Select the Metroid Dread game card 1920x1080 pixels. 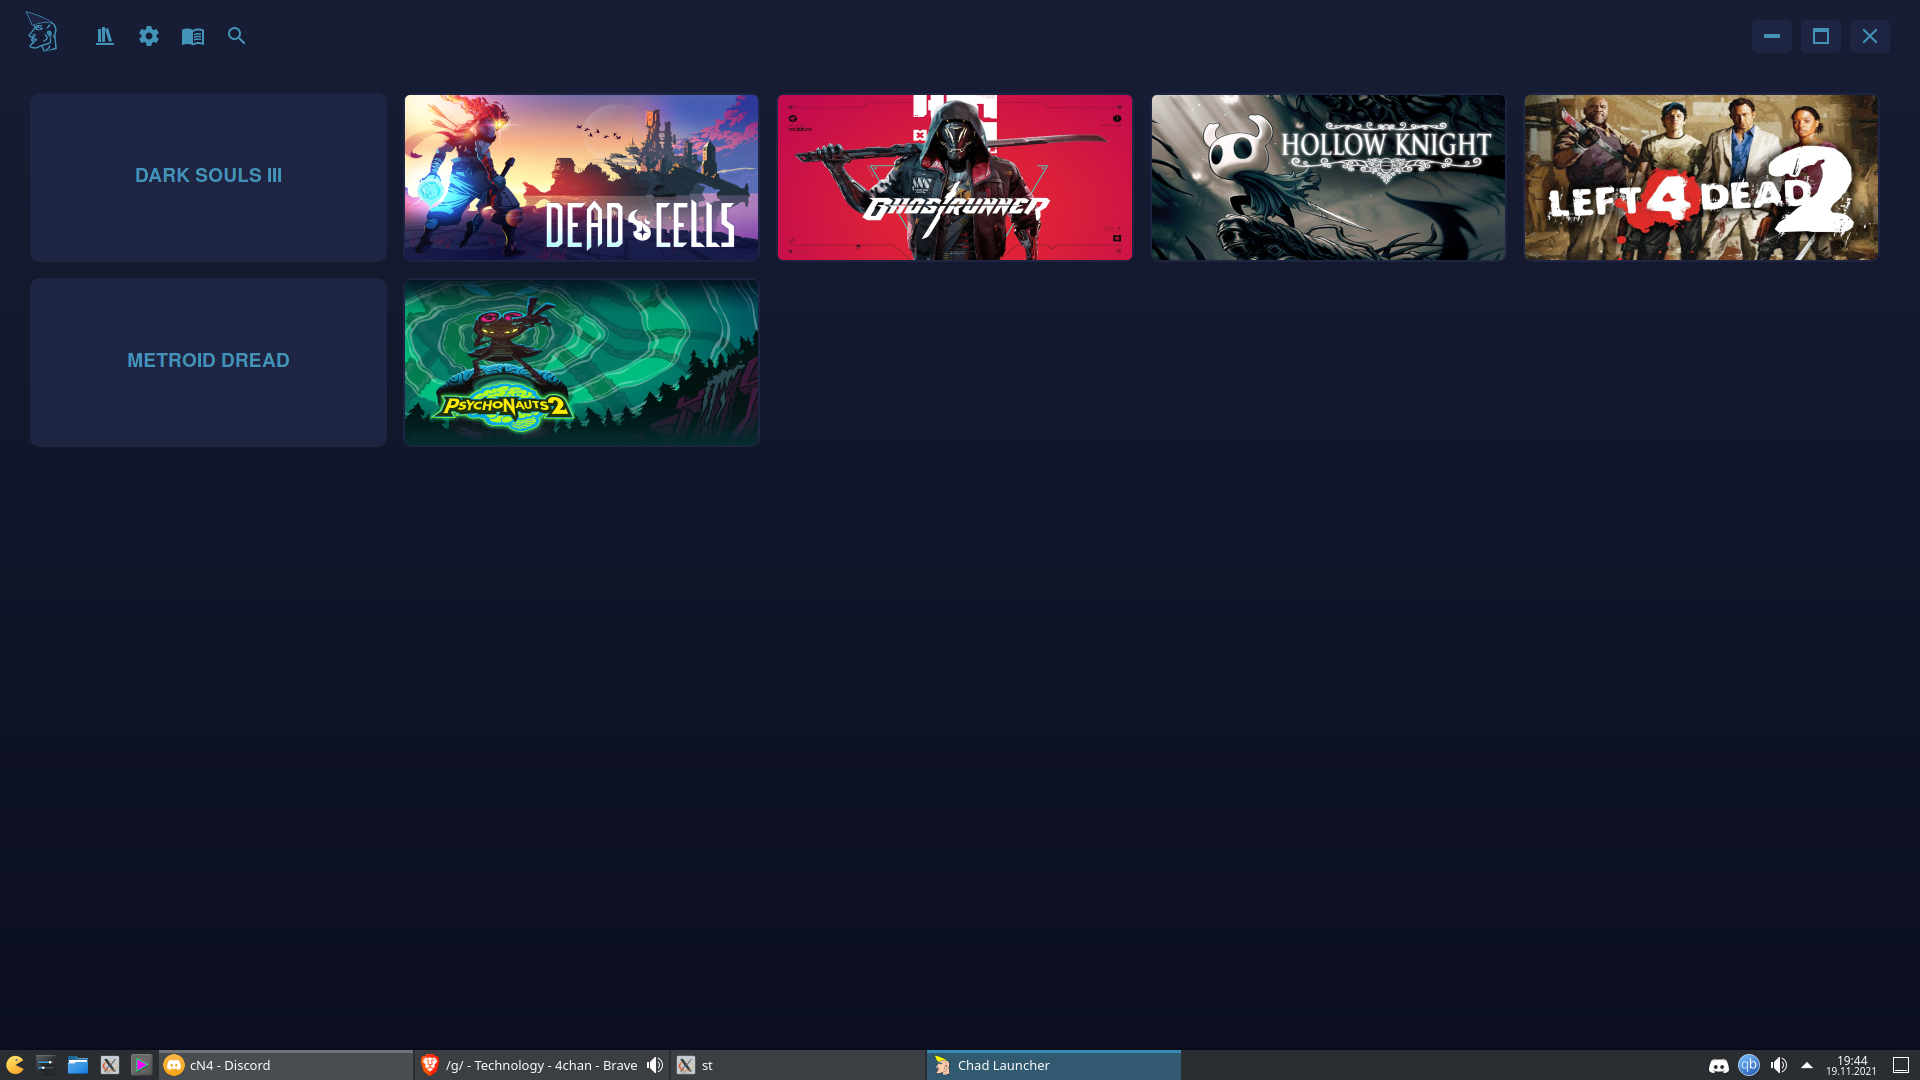(208, 362)
